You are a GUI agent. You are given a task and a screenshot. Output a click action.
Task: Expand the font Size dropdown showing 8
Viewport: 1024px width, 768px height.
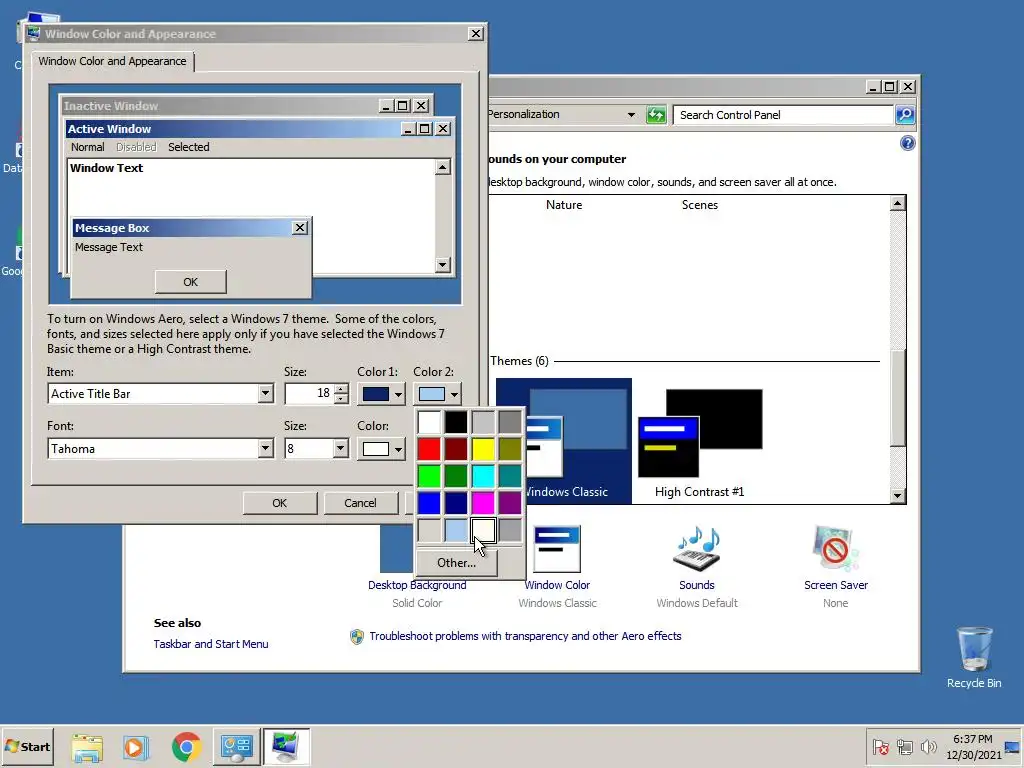point(340,449)
